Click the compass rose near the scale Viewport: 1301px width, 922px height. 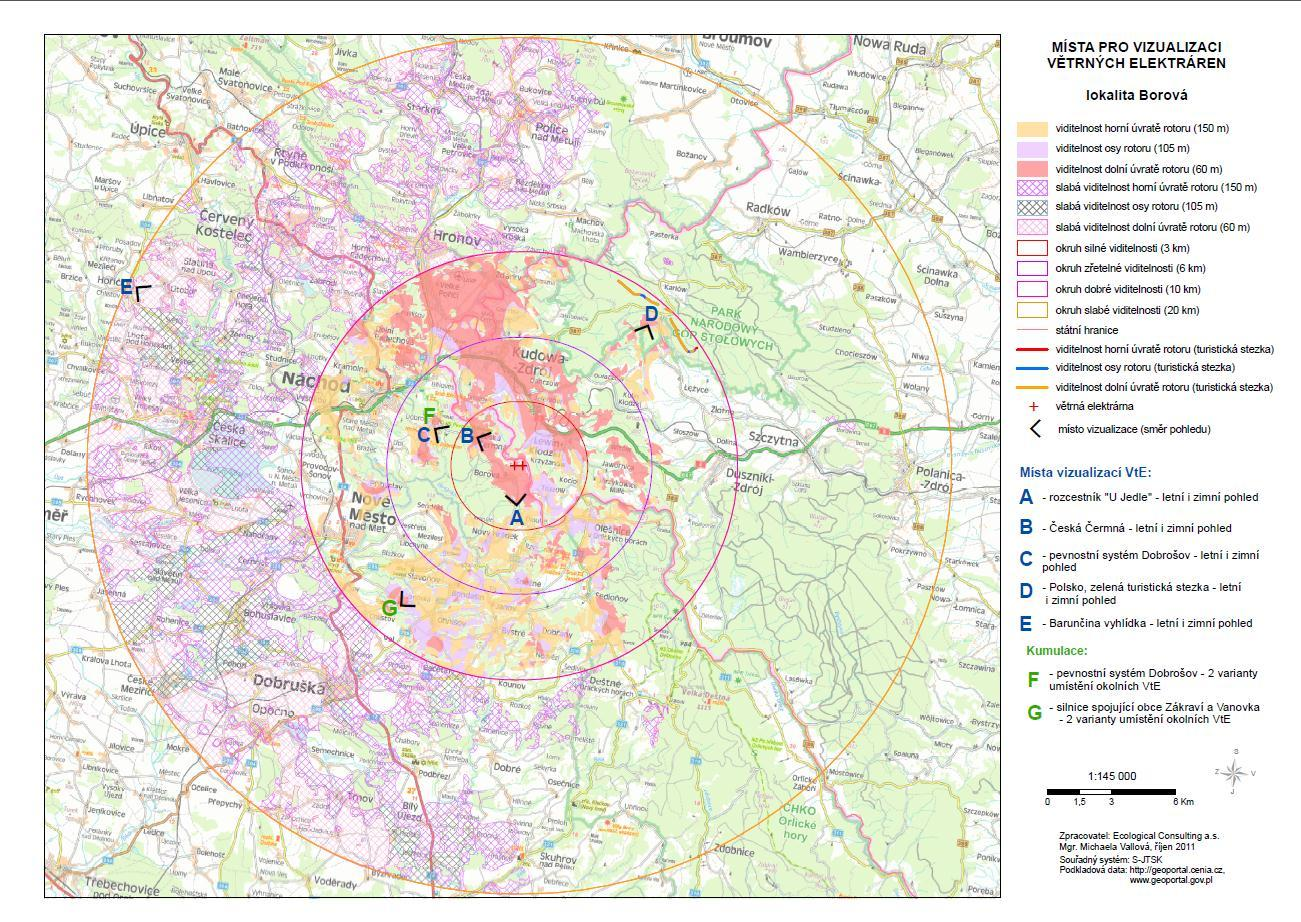pyautogui.click(x=1235, y=771)
